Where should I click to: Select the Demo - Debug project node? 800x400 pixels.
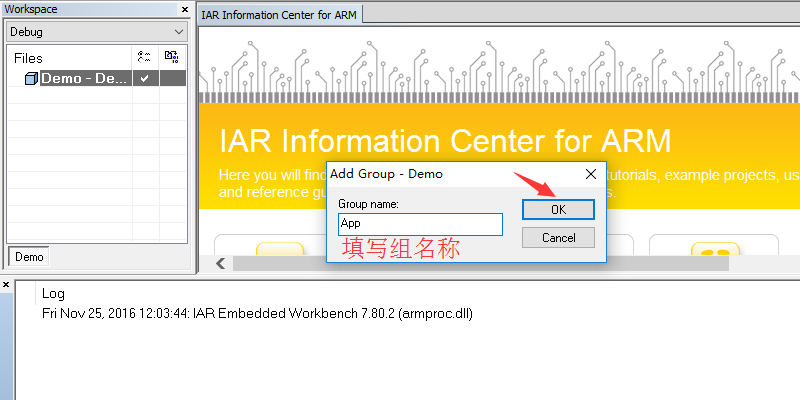point(86,78)
